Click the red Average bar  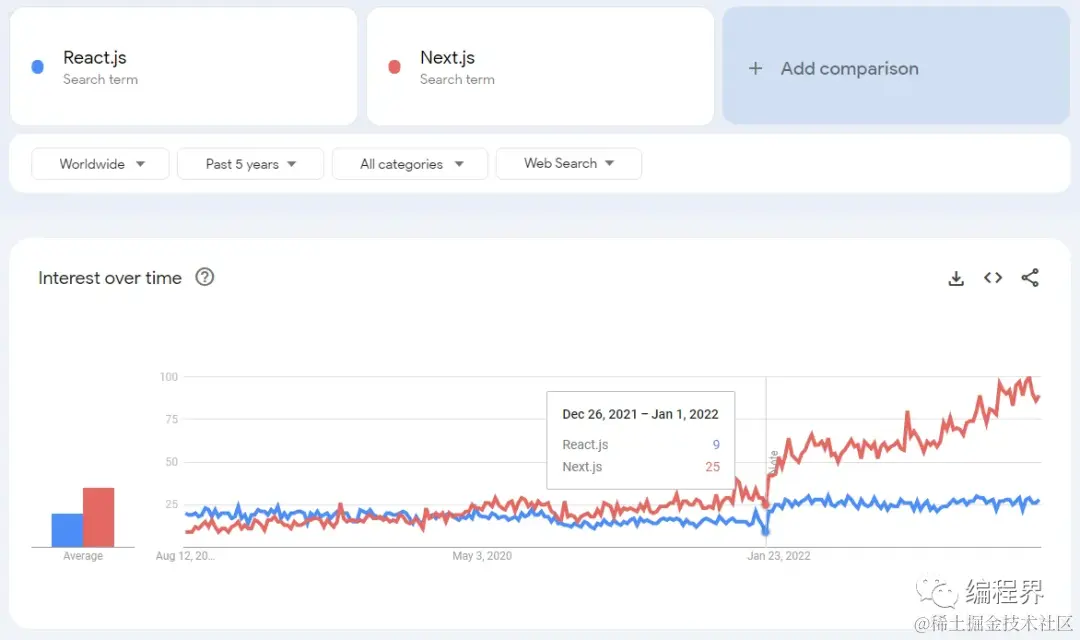point(98,517)
